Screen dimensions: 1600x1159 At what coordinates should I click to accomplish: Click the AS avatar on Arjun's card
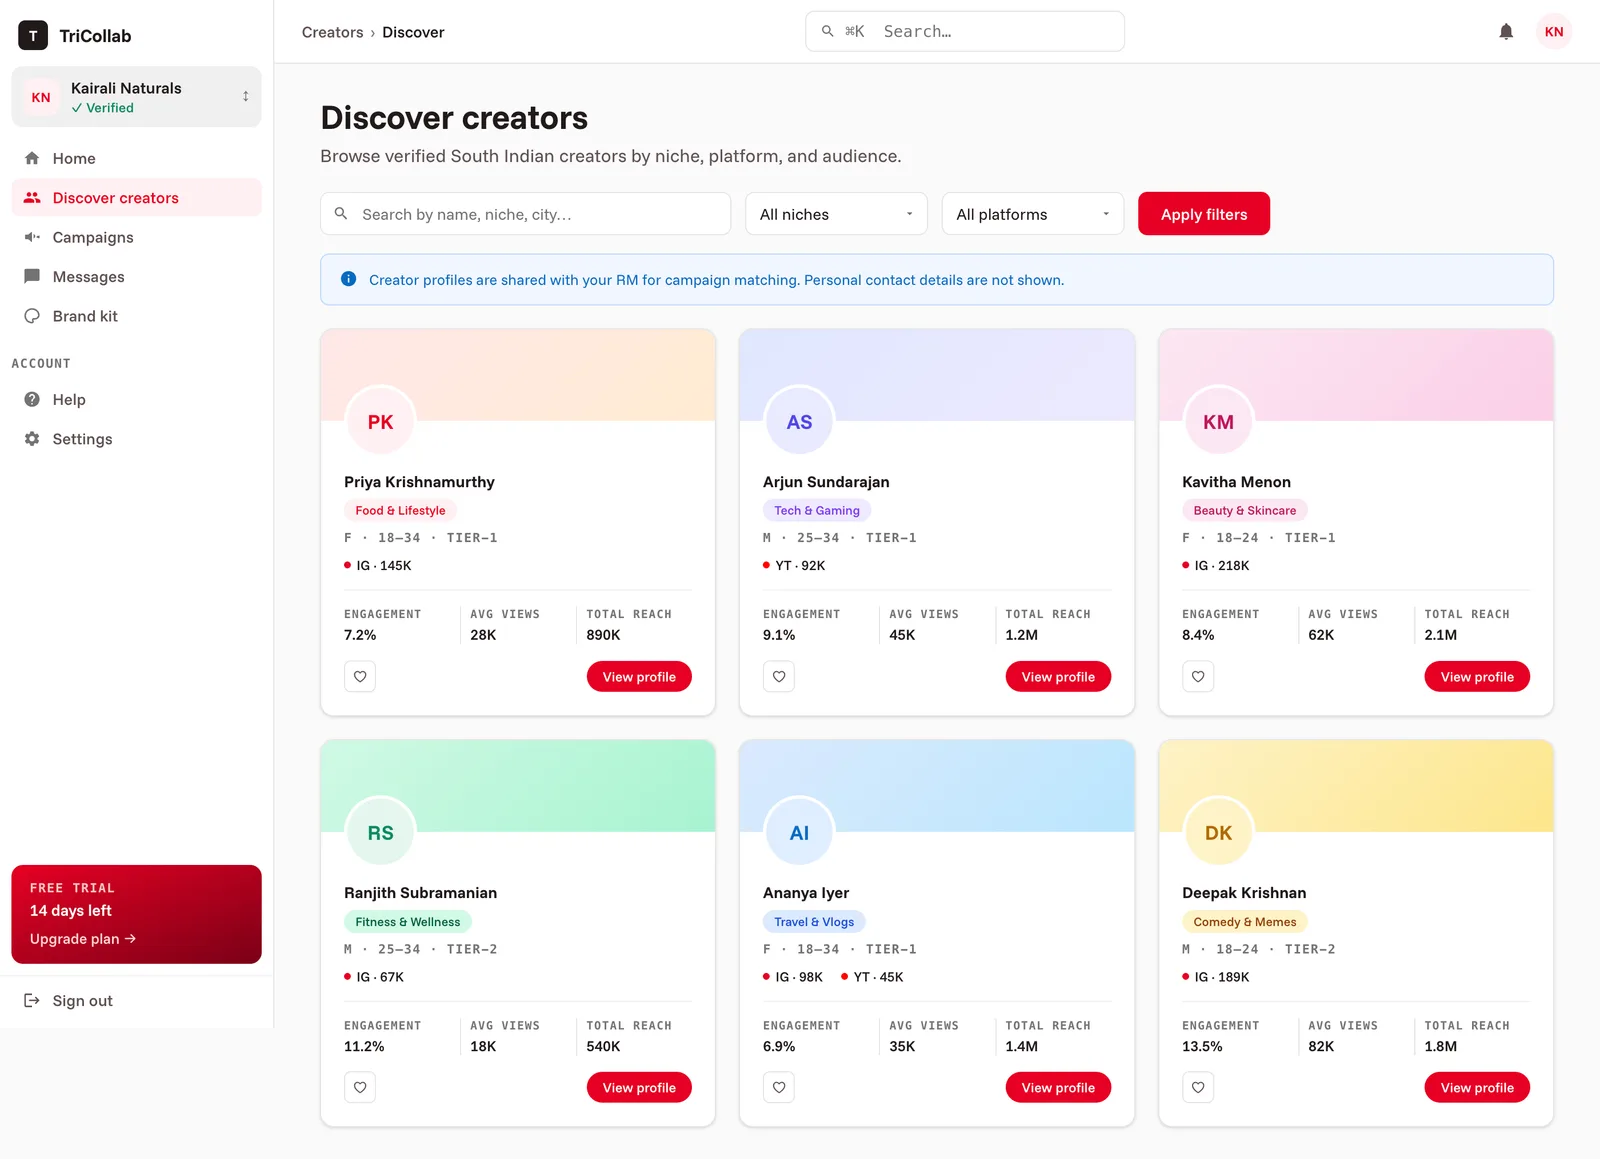pyautogui.click(x=799, y=422)
